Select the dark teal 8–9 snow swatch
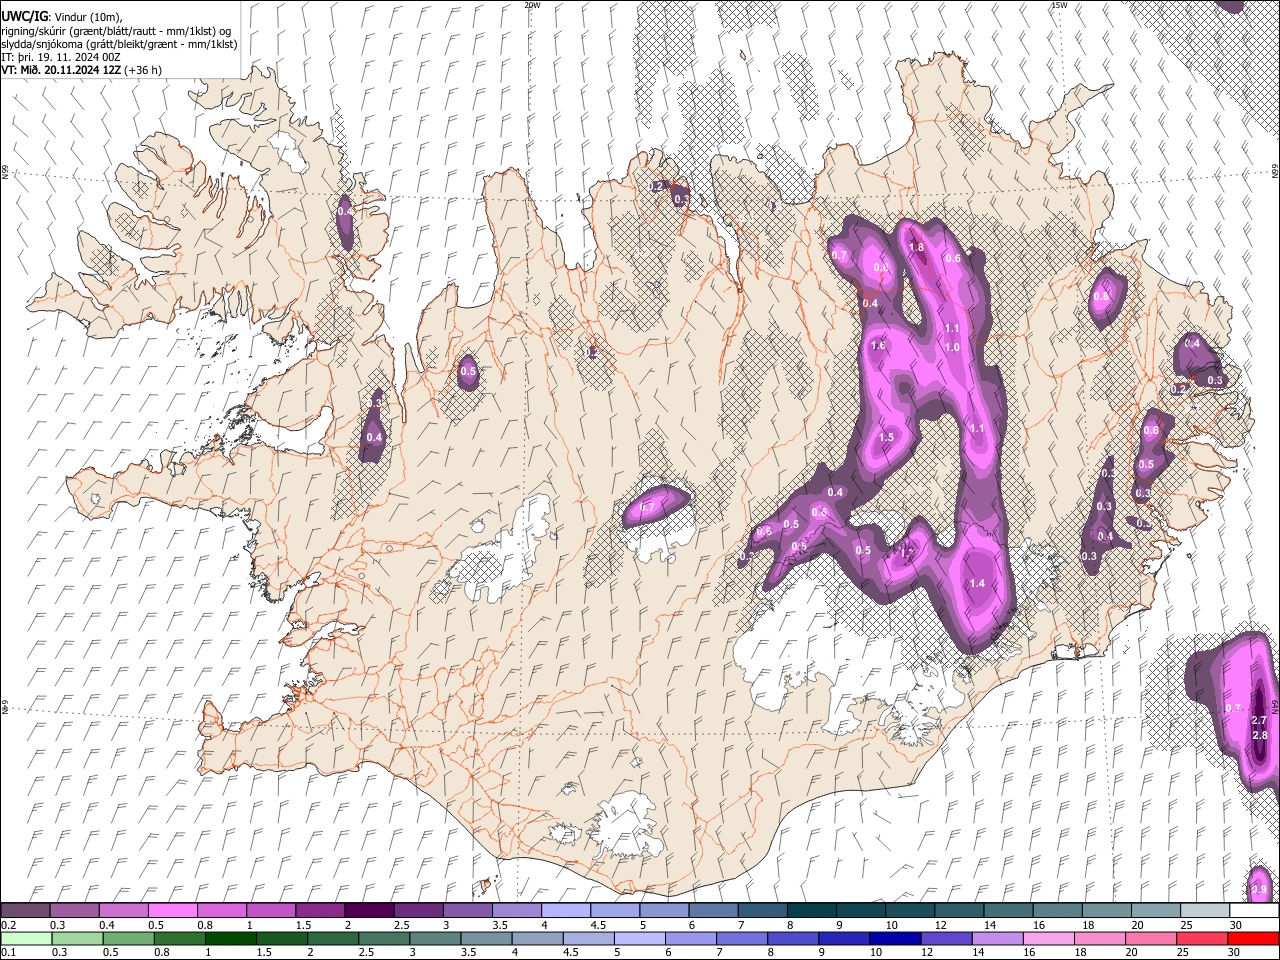The height and width of the screenshot is (960, 1280). 812,911
